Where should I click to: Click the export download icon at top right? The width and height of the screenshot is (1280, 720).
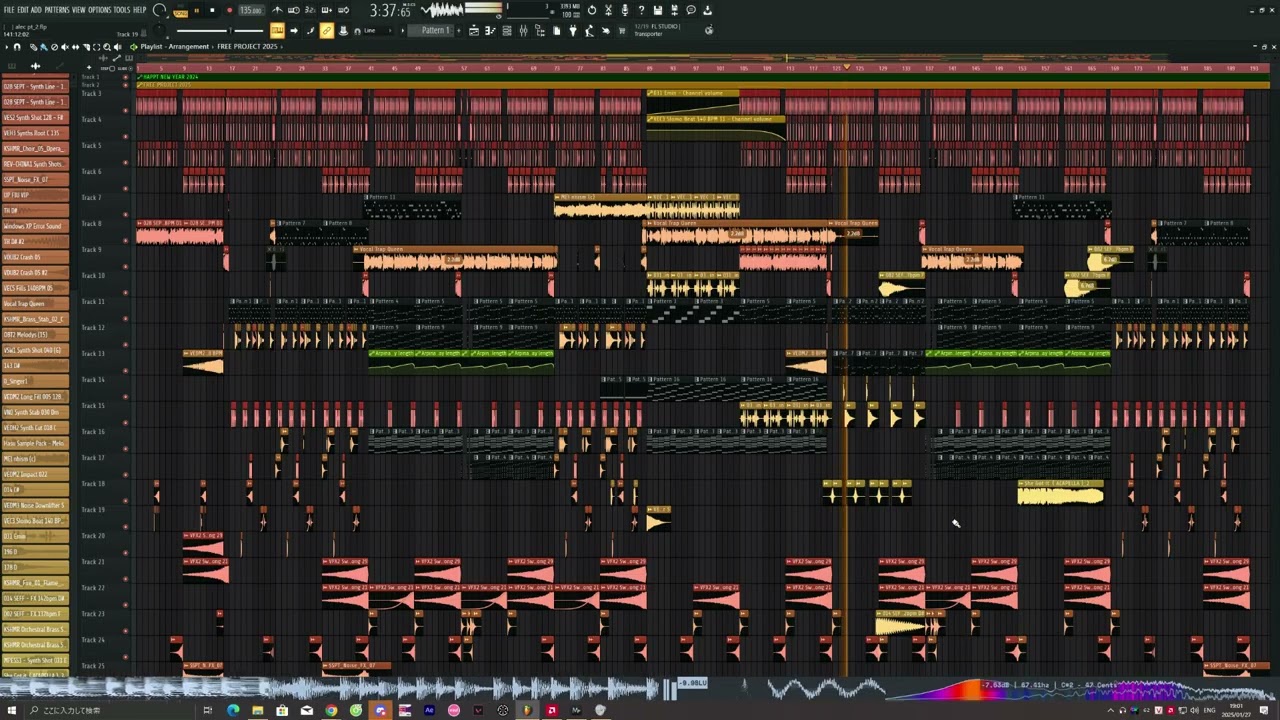point(707,10)
